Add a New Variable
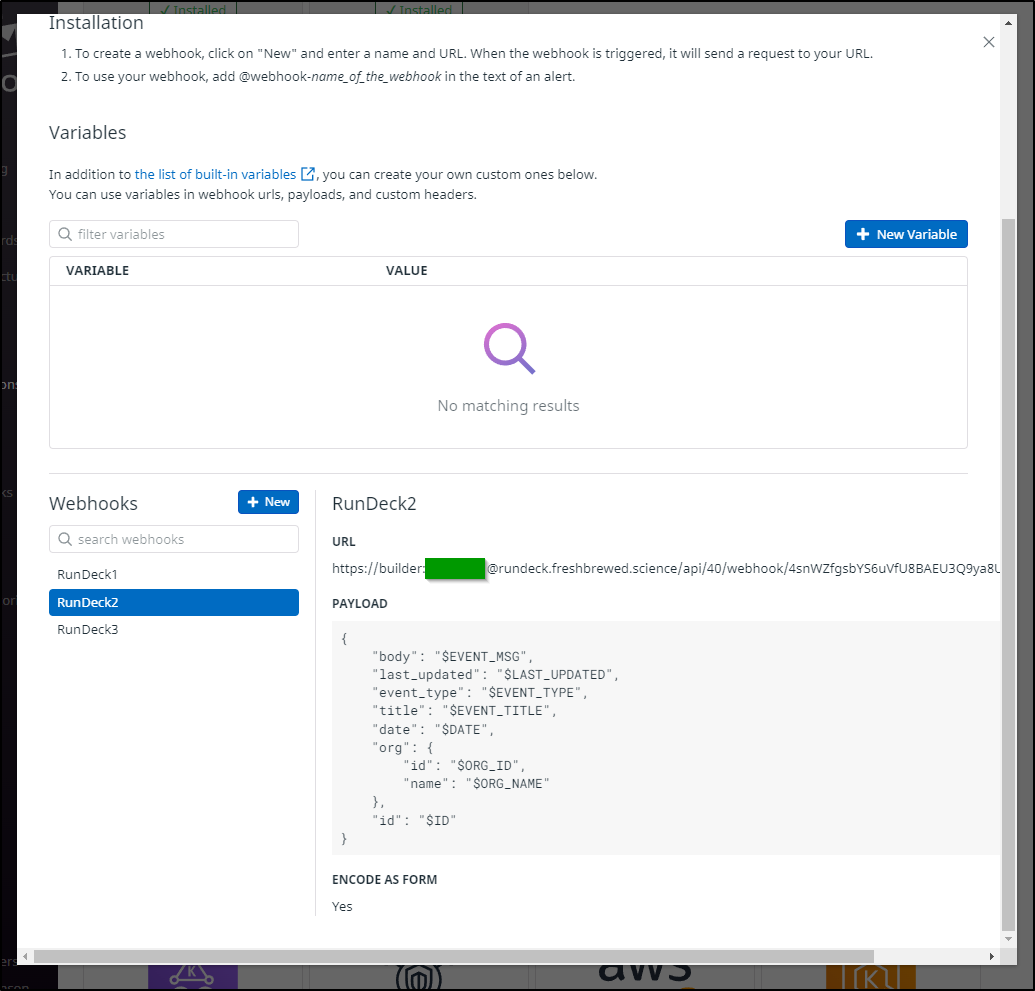Viewport: 1035px width, 991px height. pos(906,234)
